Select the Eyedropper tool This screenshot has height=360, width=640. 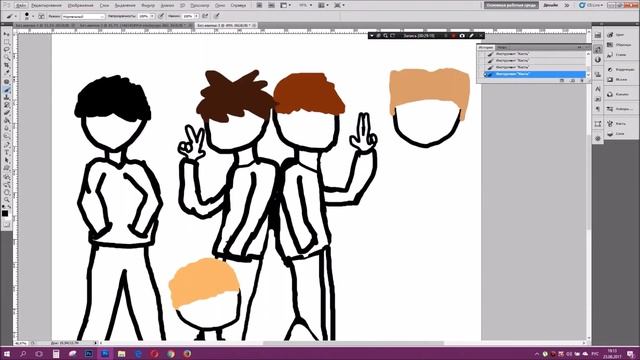pyautogui.click(x=6, y=73)
